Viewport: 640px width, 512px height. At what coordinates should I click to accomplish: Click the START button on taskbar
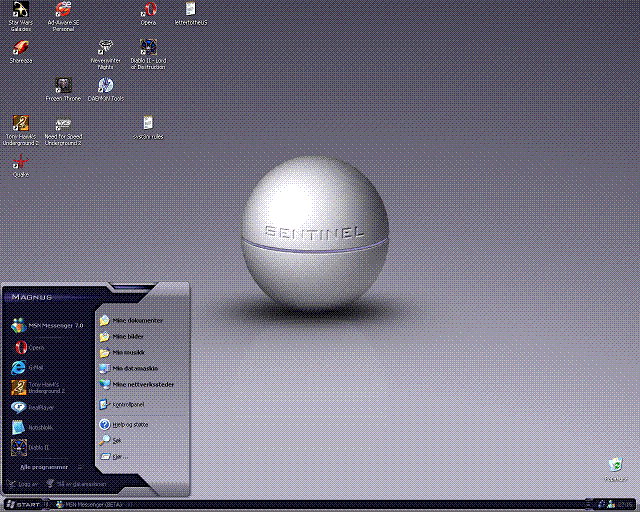[x=23, y=505]
